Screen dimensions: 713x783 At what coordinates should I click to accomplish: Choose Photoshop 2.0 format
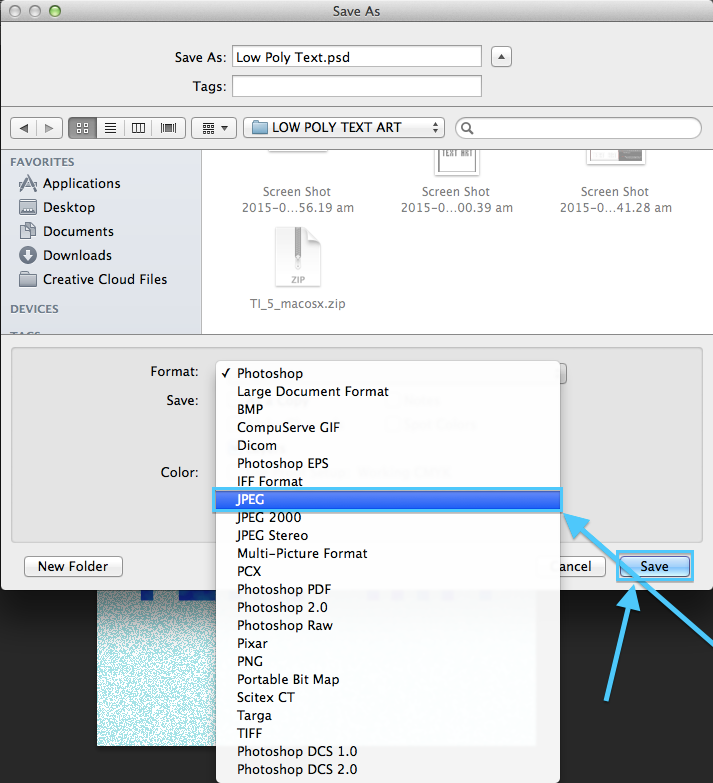[388, 607]
